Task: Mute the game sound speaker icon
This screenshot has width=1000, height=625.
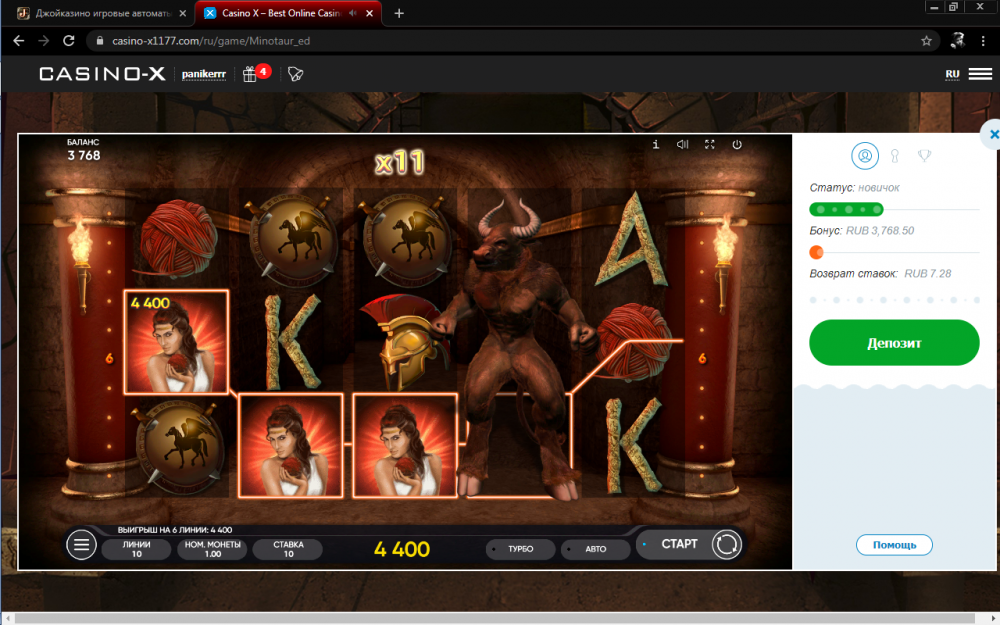Action: [683, 145]
